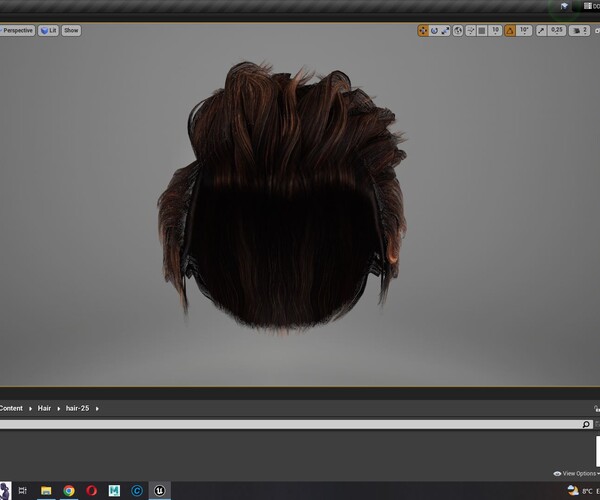The height and width of the screenshot is (500, 600).
Task: Click the hair model in the viewport
Action: point(282,199)
